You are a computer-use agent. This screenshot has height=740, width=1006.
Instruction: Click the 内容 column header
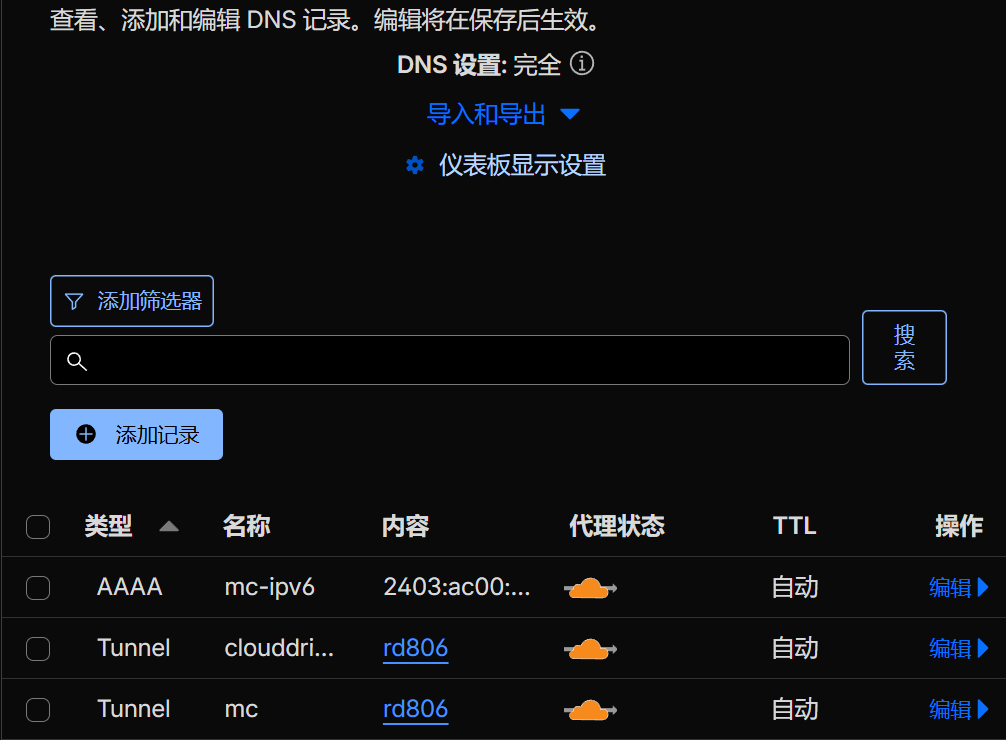[405, 526]
